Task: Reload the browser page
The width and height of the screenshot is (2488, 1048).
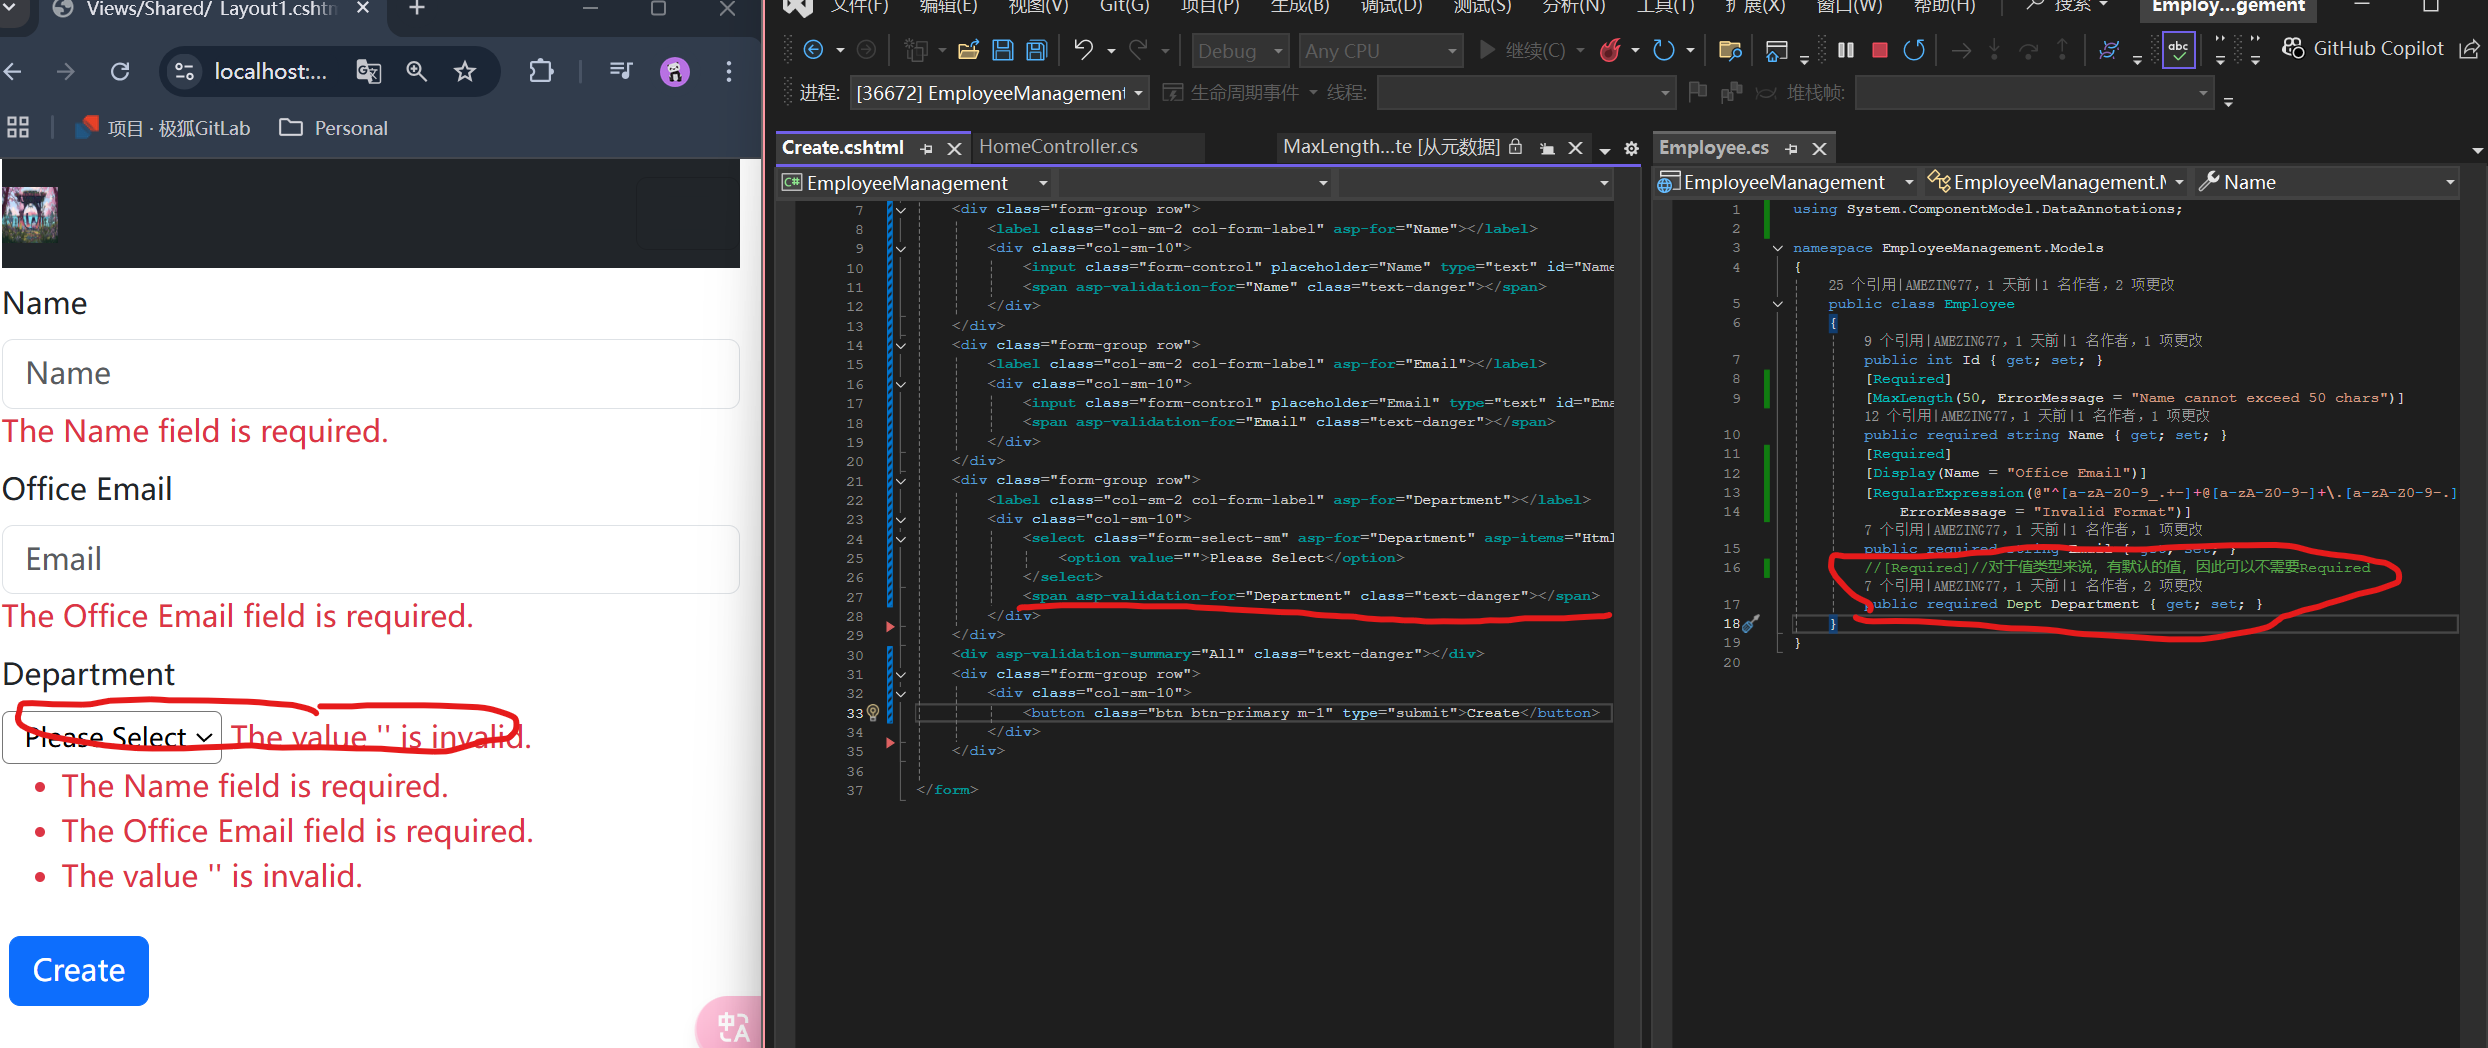Action: coord(120,71)
